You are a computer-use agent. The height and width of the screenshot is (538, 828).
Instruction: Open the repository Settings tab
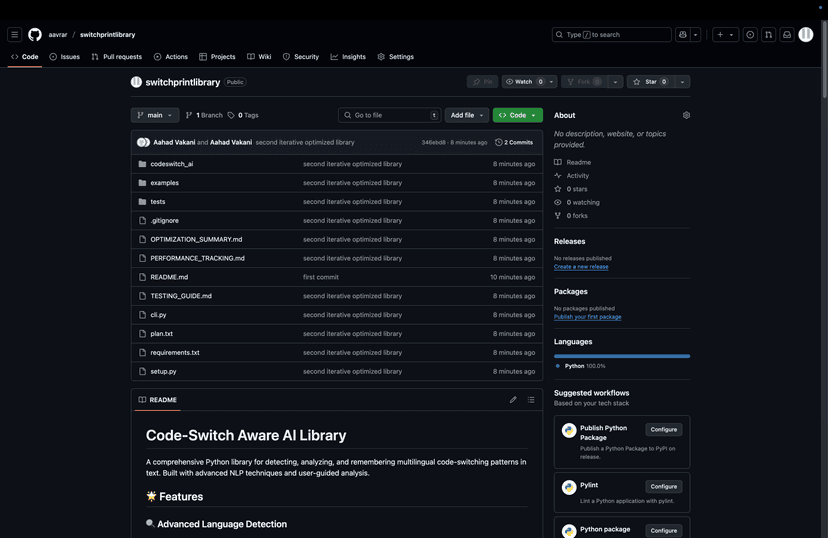[396, 56]
